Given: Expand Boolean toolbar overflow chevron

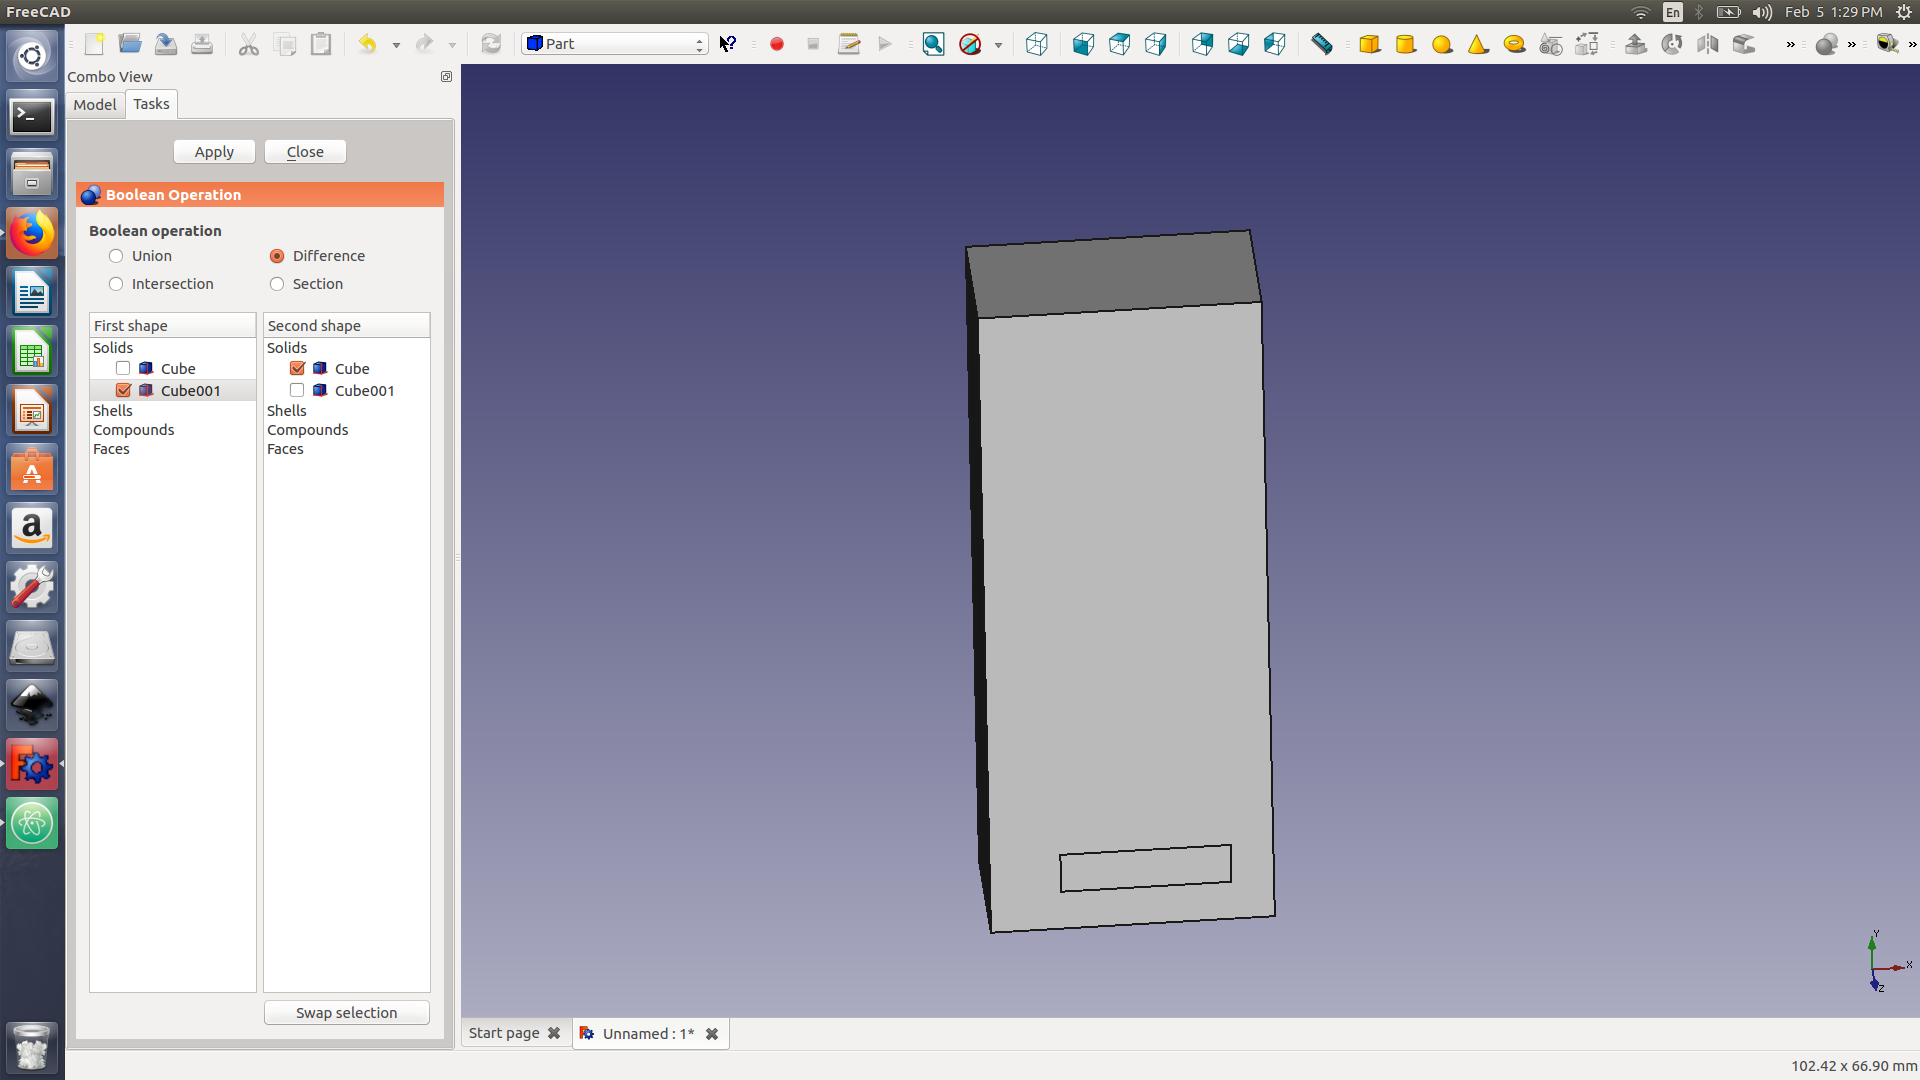Looking at the screenshot, I should (x=1852, y=45).
